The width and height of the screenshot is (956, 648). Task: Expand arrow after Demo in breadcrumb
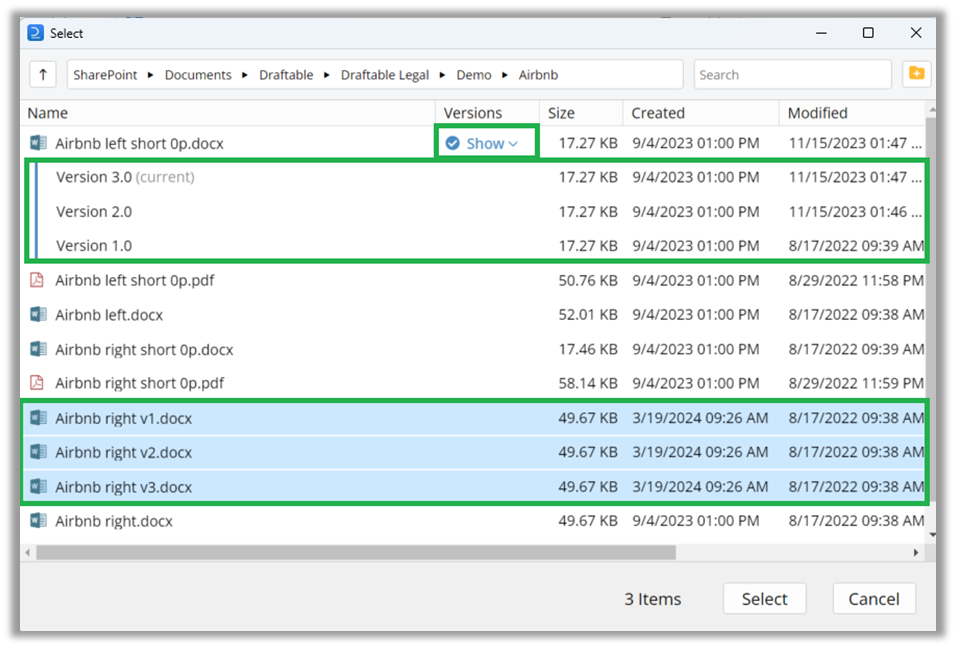(505, 75)
